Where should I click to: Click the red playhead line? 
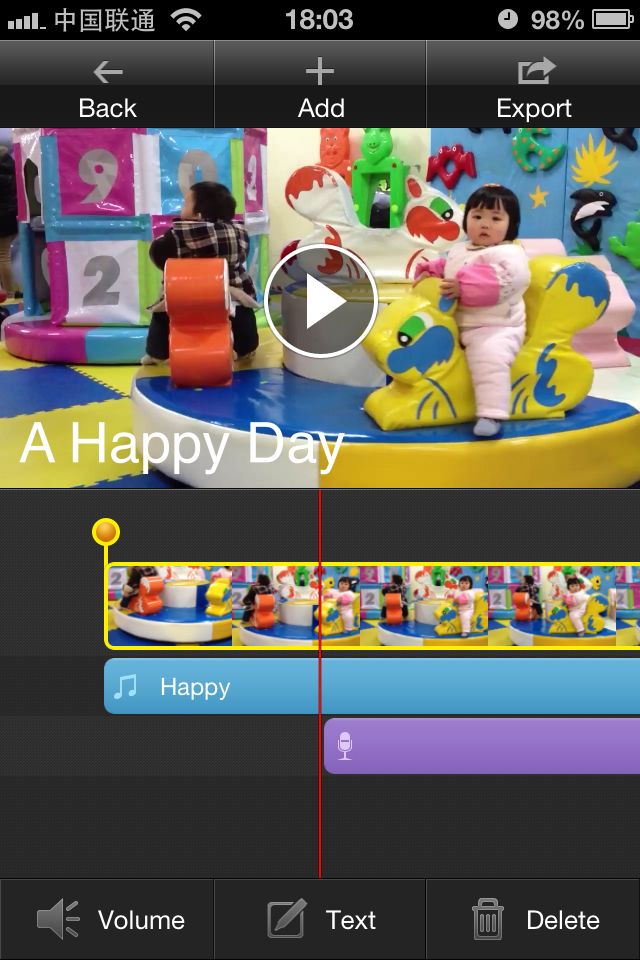point(320,683)
